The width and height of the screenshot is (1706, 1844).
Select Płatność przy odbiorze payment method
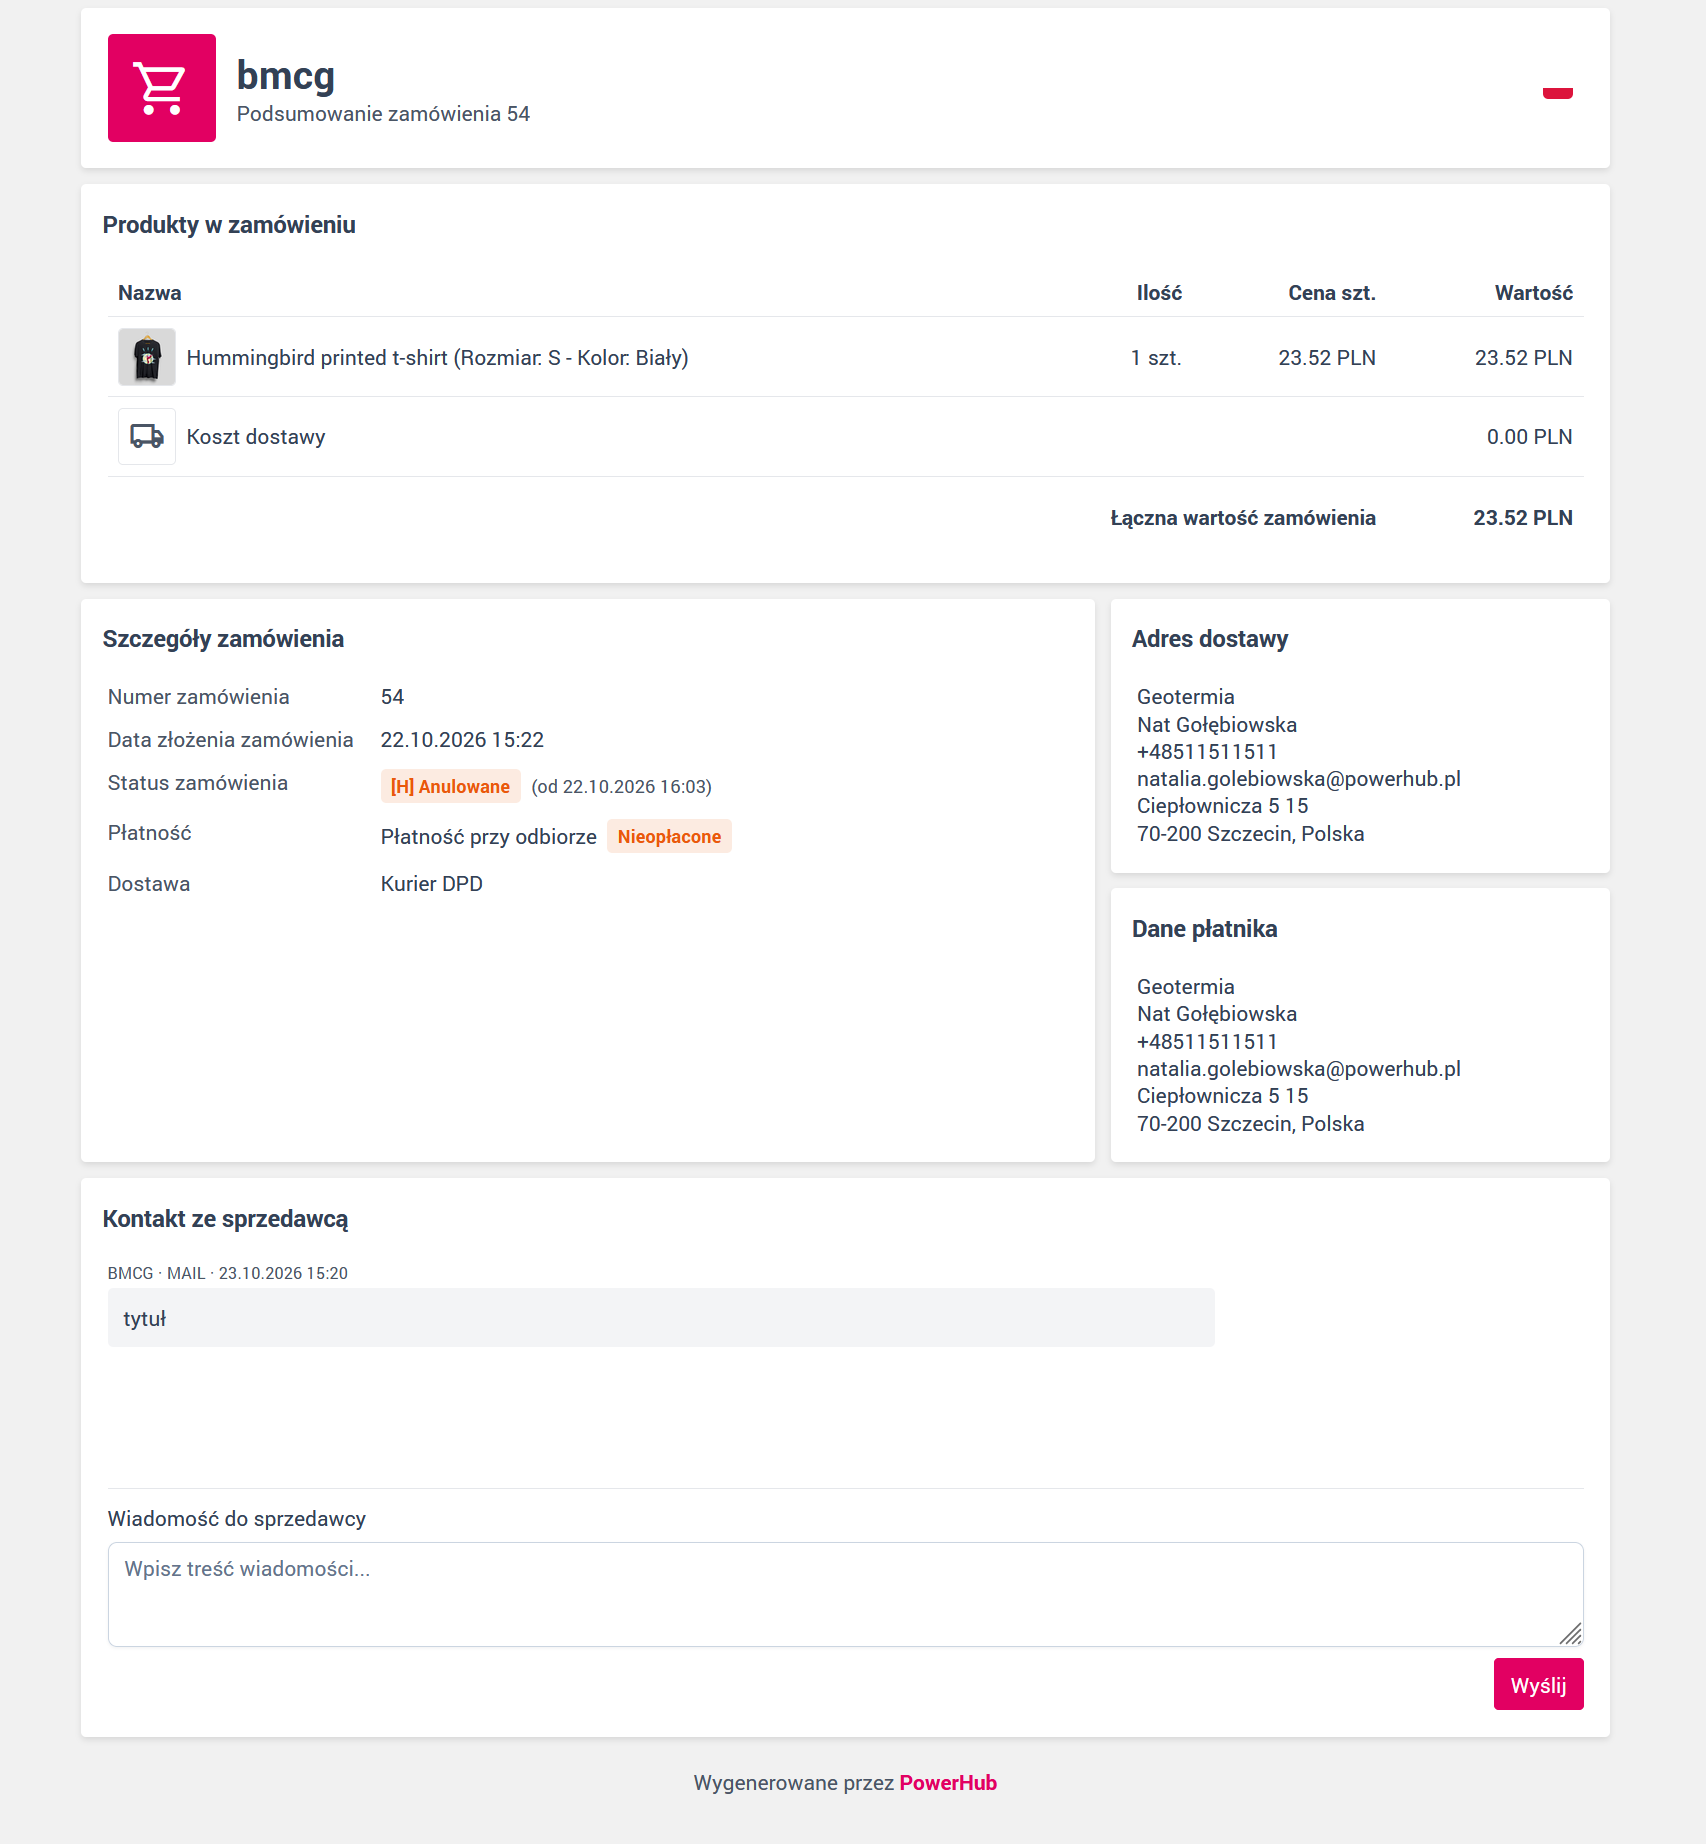click(489, 837)
